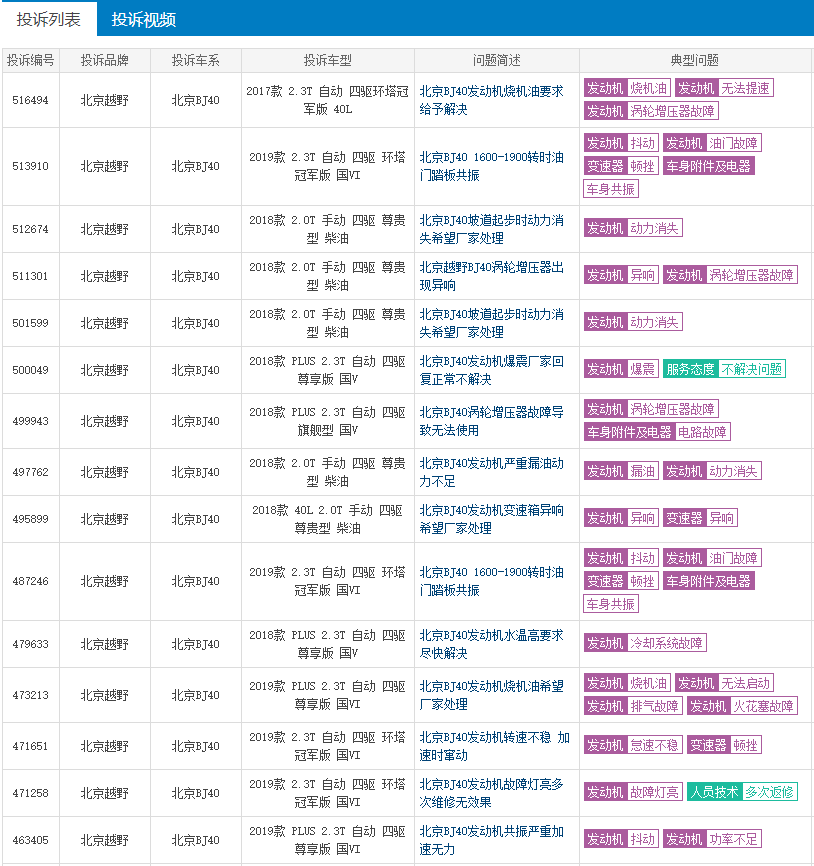Click 发动机 故障灯亮 tag
The image size is (814, 866).
633,793
